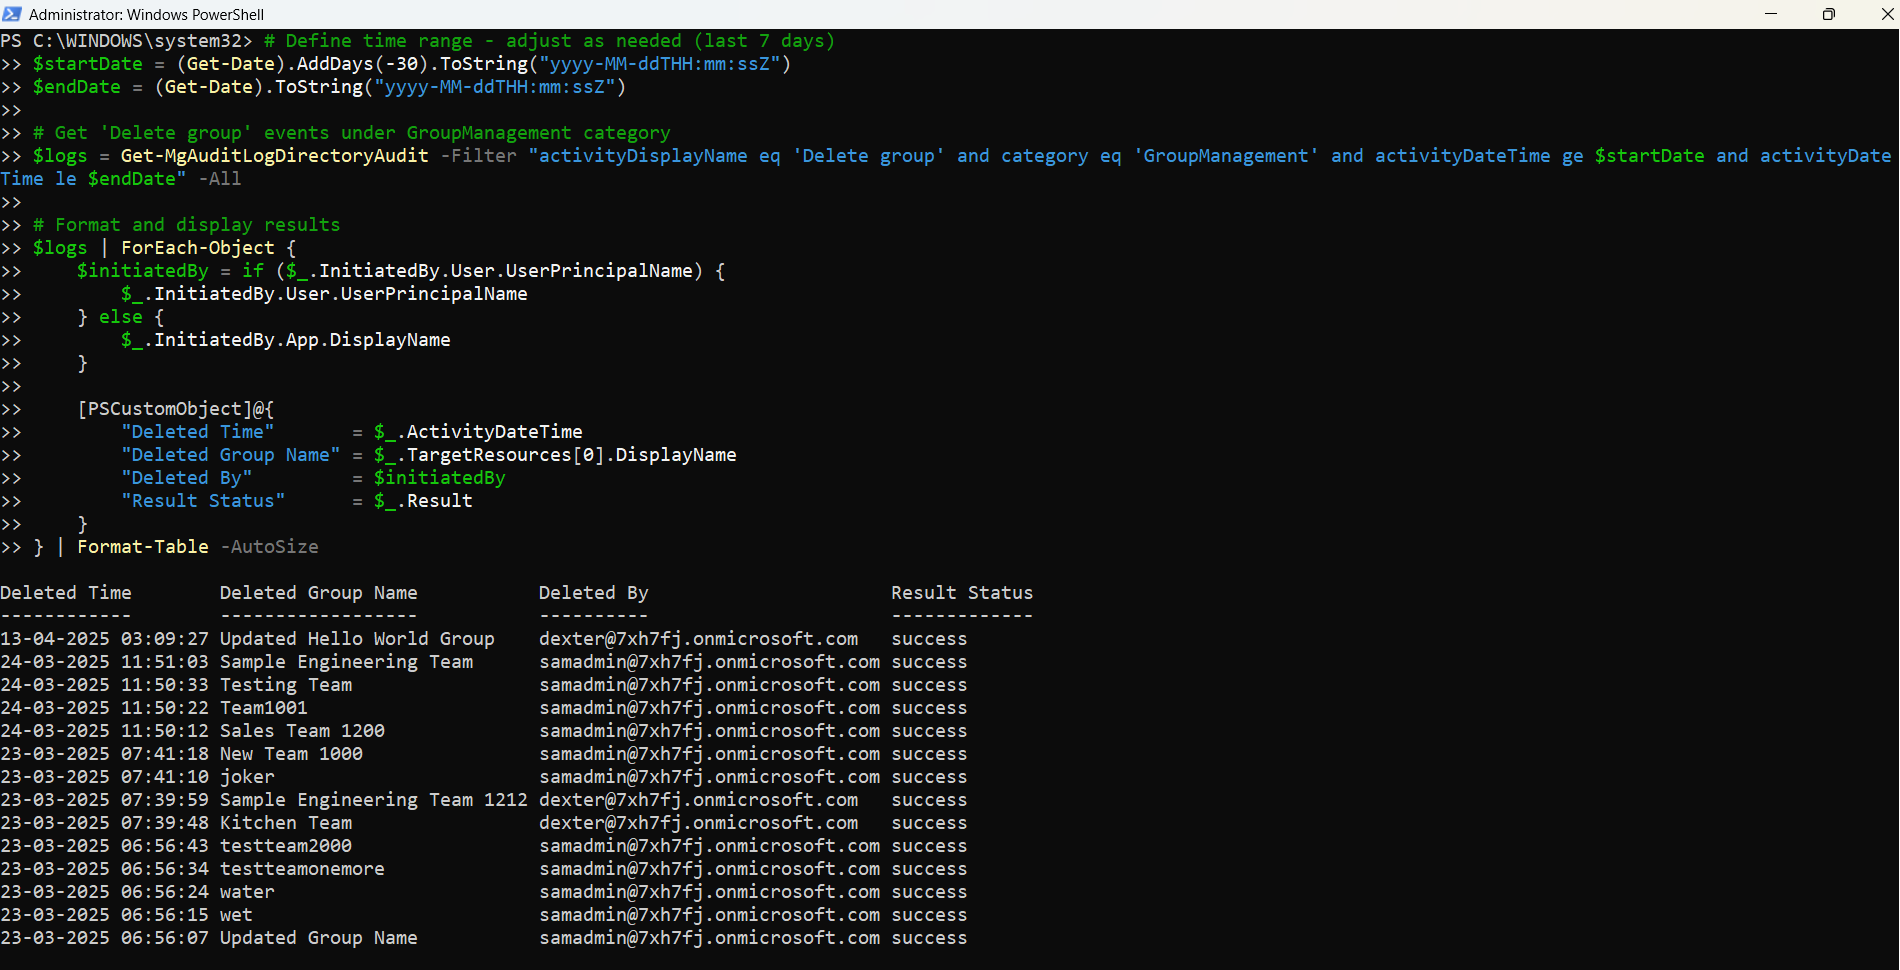Click the 'Deleted By' column header
The height and width of the screenshot is (970, 1900).
(593, 593)
